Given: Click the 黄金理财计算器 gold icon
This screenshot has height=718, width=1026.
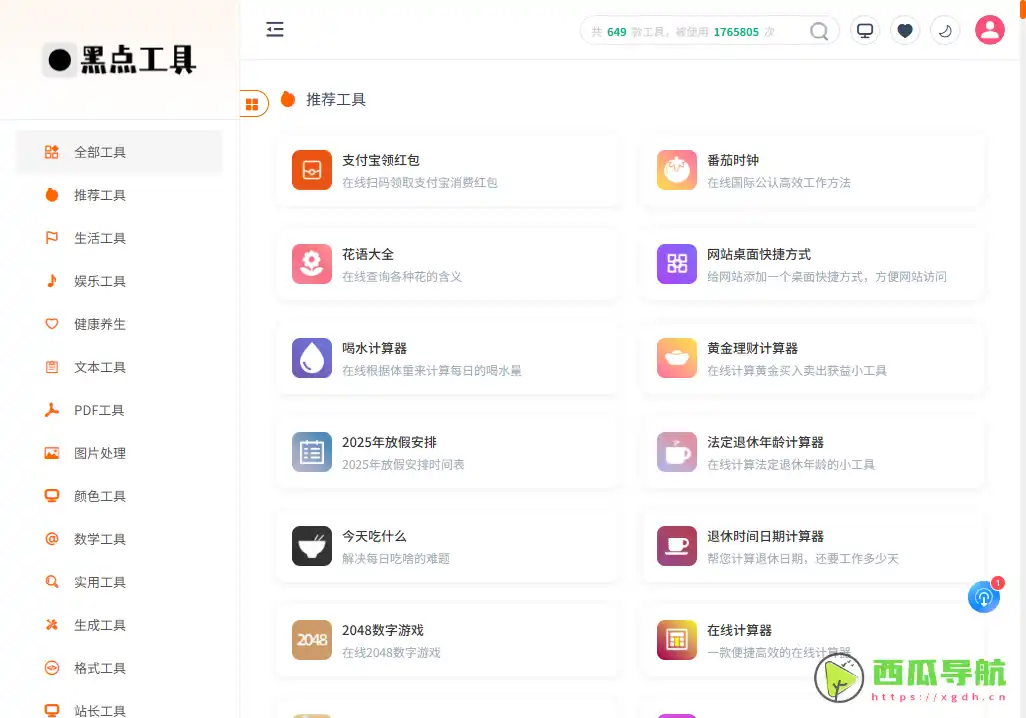Looking at the screenshot, I should (677, 358).
